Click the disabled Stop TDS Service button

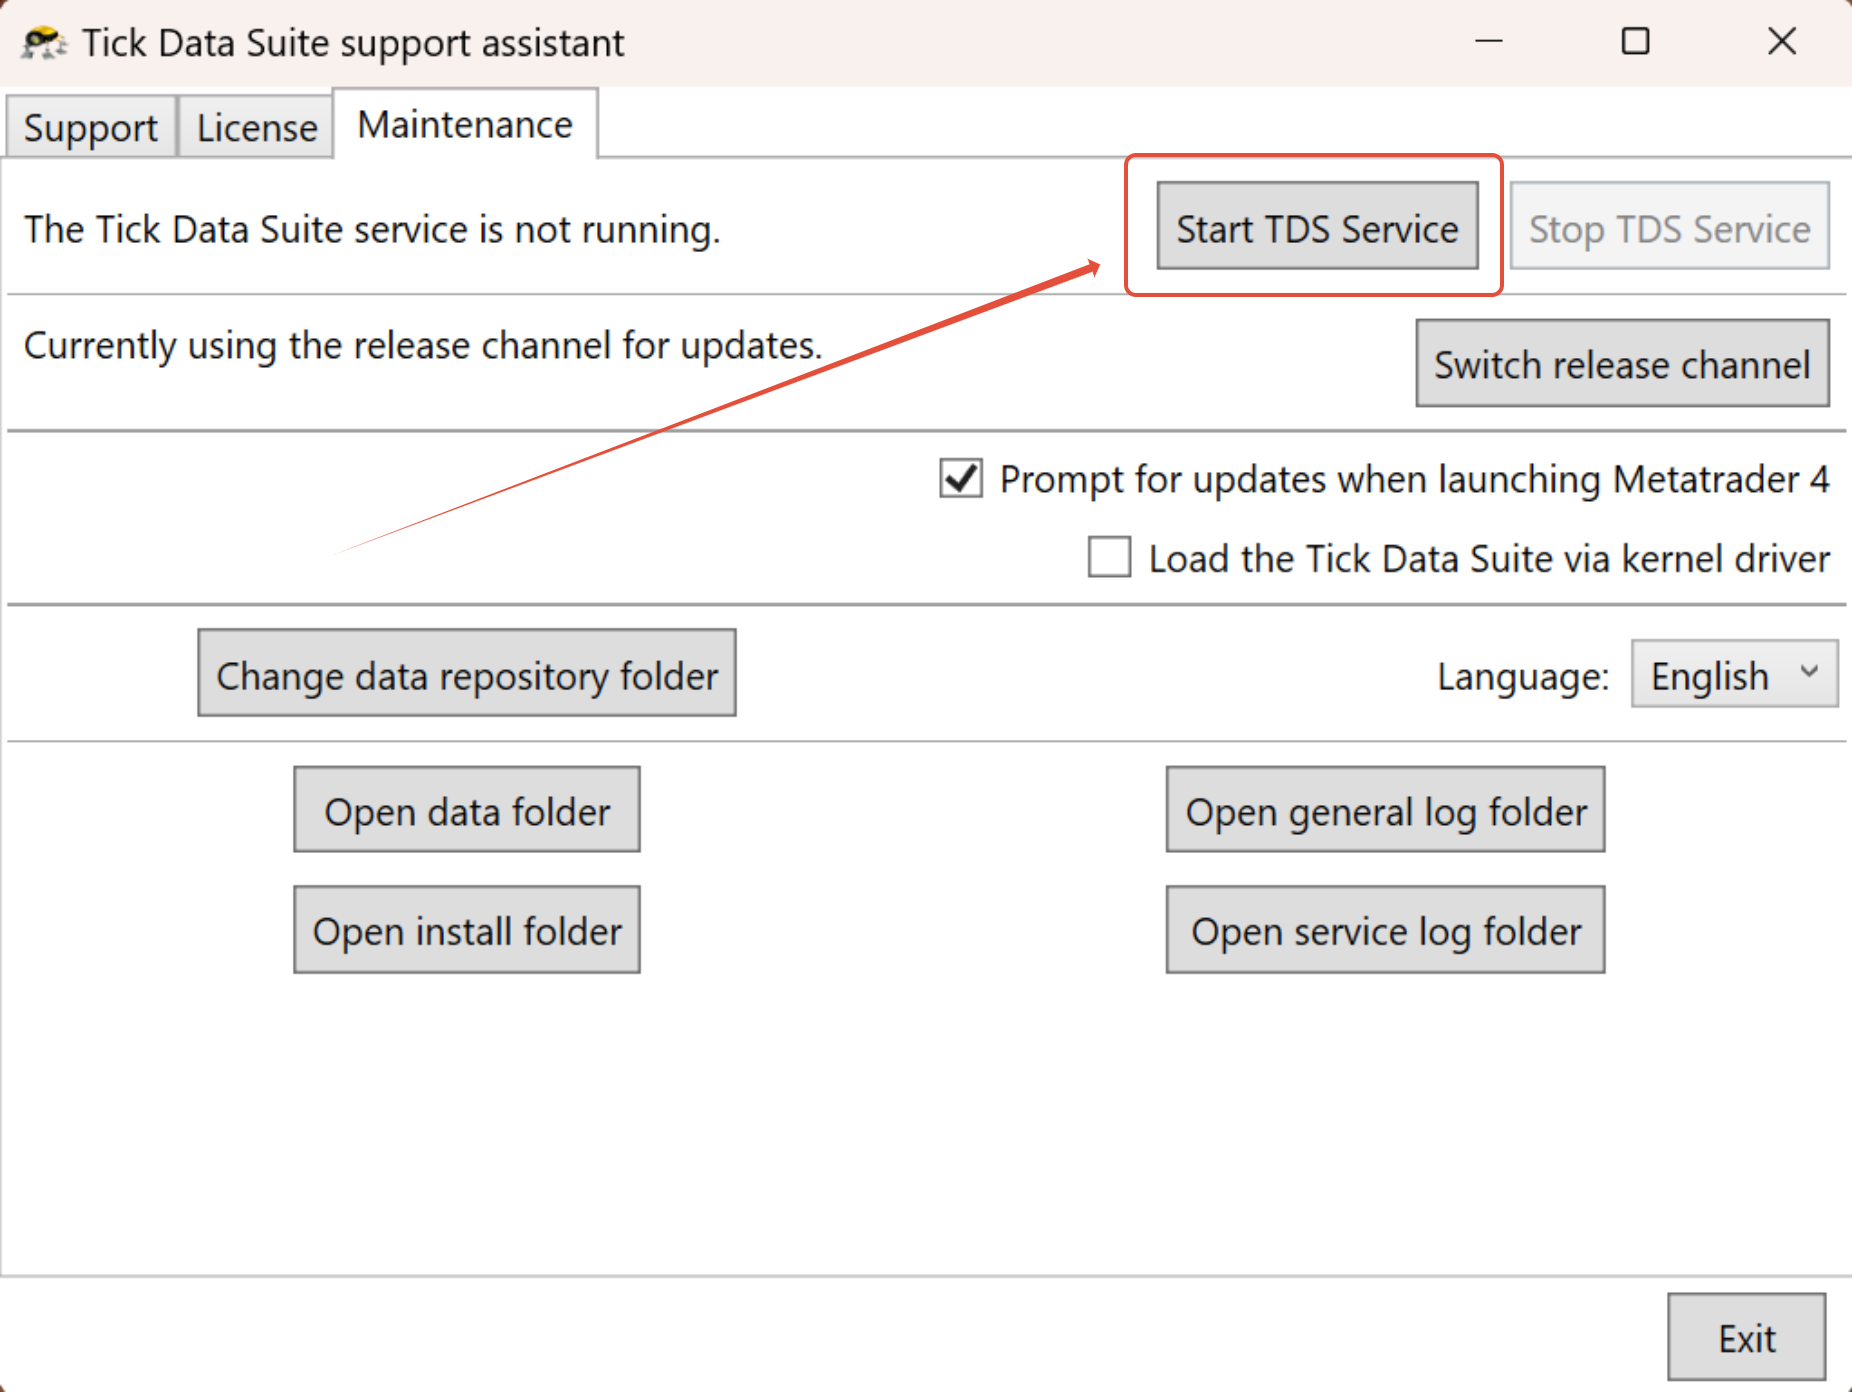click(1669, 226)
